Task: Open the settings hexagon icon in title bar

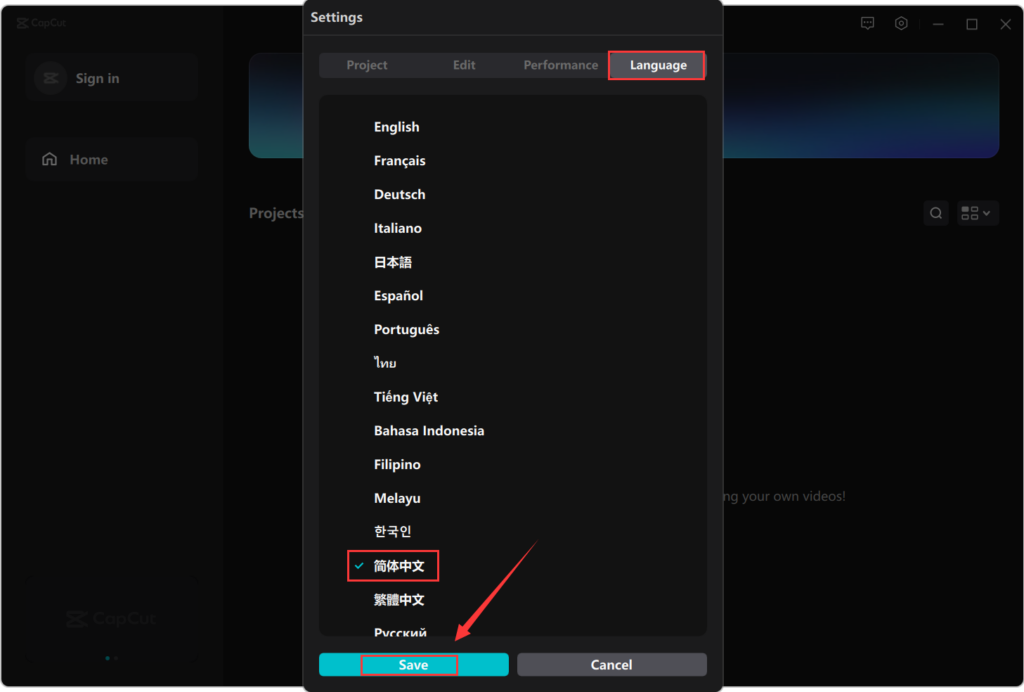Action: tap(901, 24)
